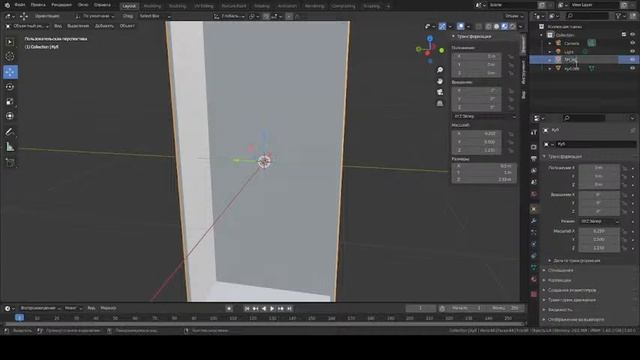The height and width of the screenshot is (360, 640).
Task: Toggle snapping magnet in header
Action: (x=266, y=16)
